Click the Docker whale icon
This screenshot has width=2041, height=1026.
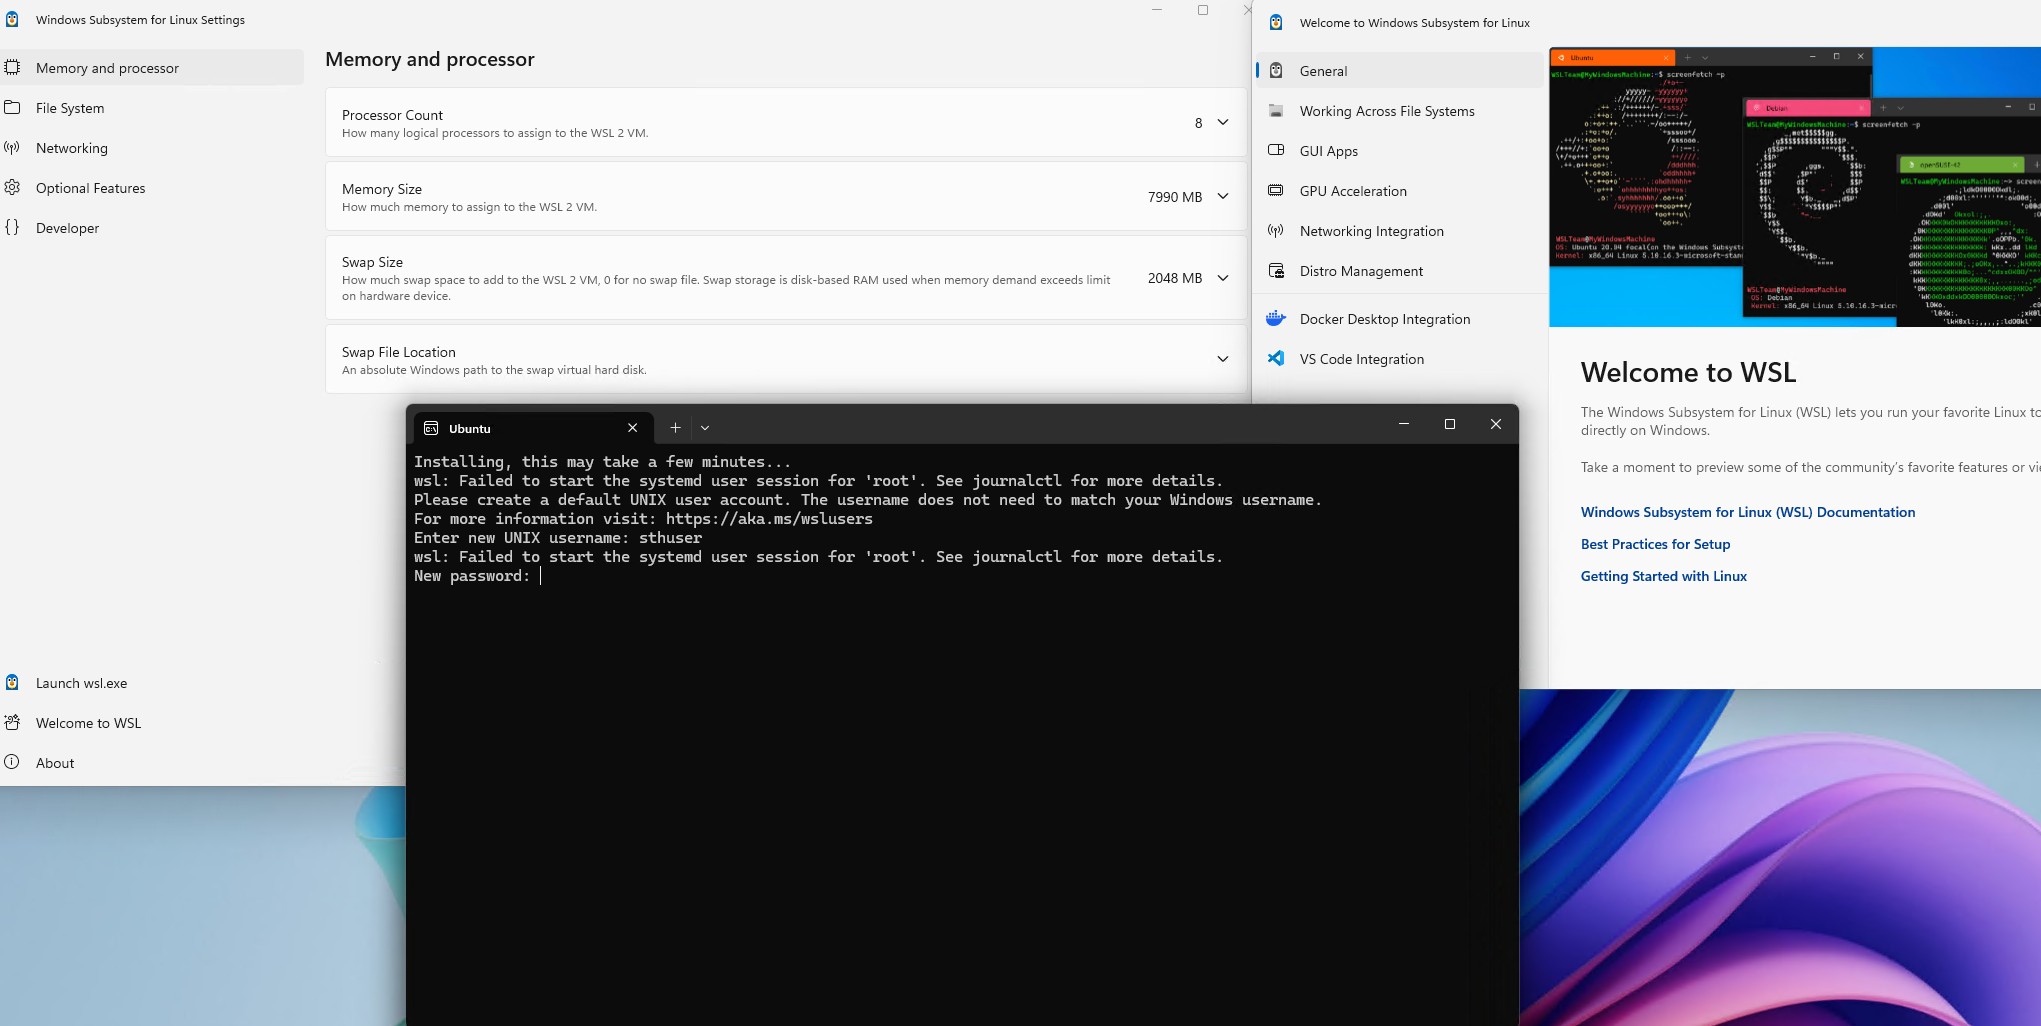[x=1276, y=319]
